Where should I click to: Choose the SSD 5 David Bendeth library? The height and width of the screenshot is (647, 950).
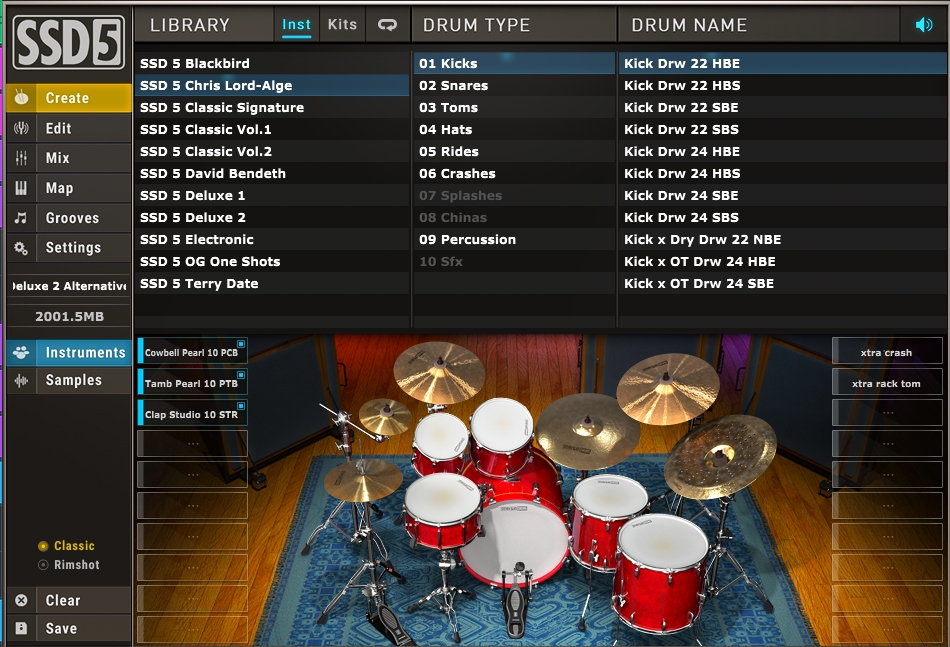point(272,173)
